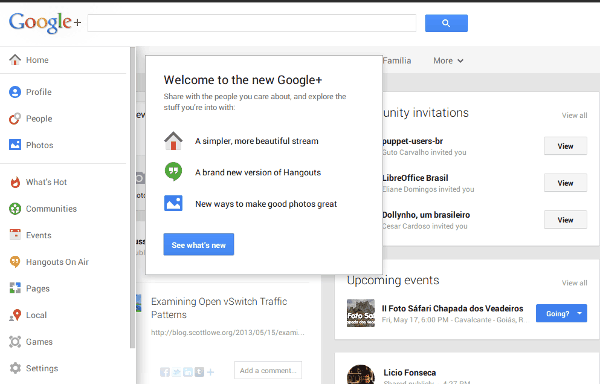Click the house icon in the welcome dialog

point(173,141)
